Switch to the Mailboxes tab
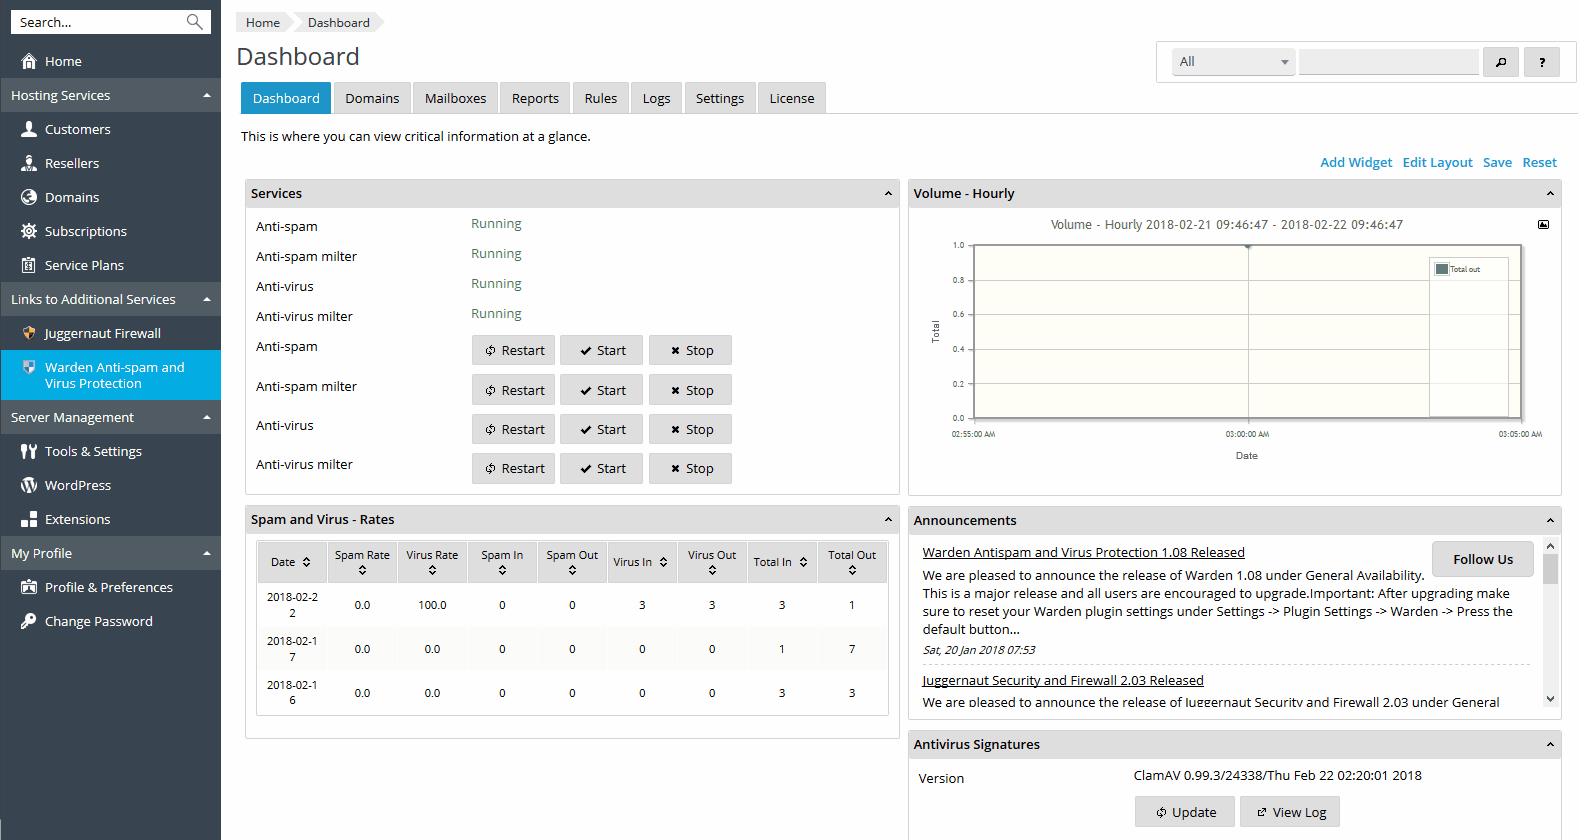 tap(455, 98)
